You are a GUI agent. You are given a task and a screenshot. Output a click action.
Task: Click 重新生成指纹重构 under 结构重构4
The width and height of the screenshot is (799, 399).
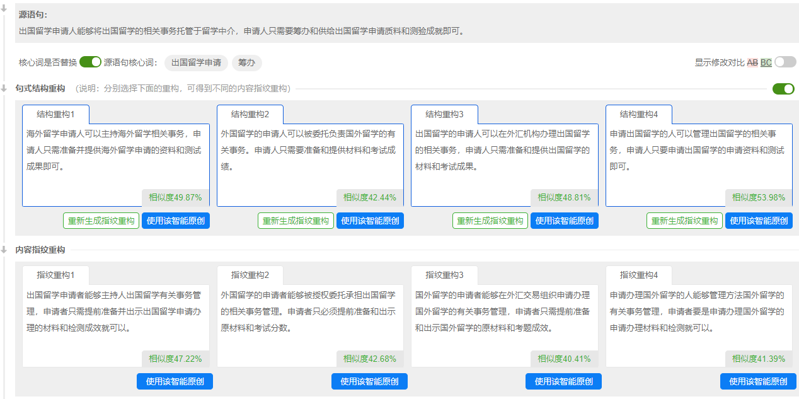click(x=684, y=221)
